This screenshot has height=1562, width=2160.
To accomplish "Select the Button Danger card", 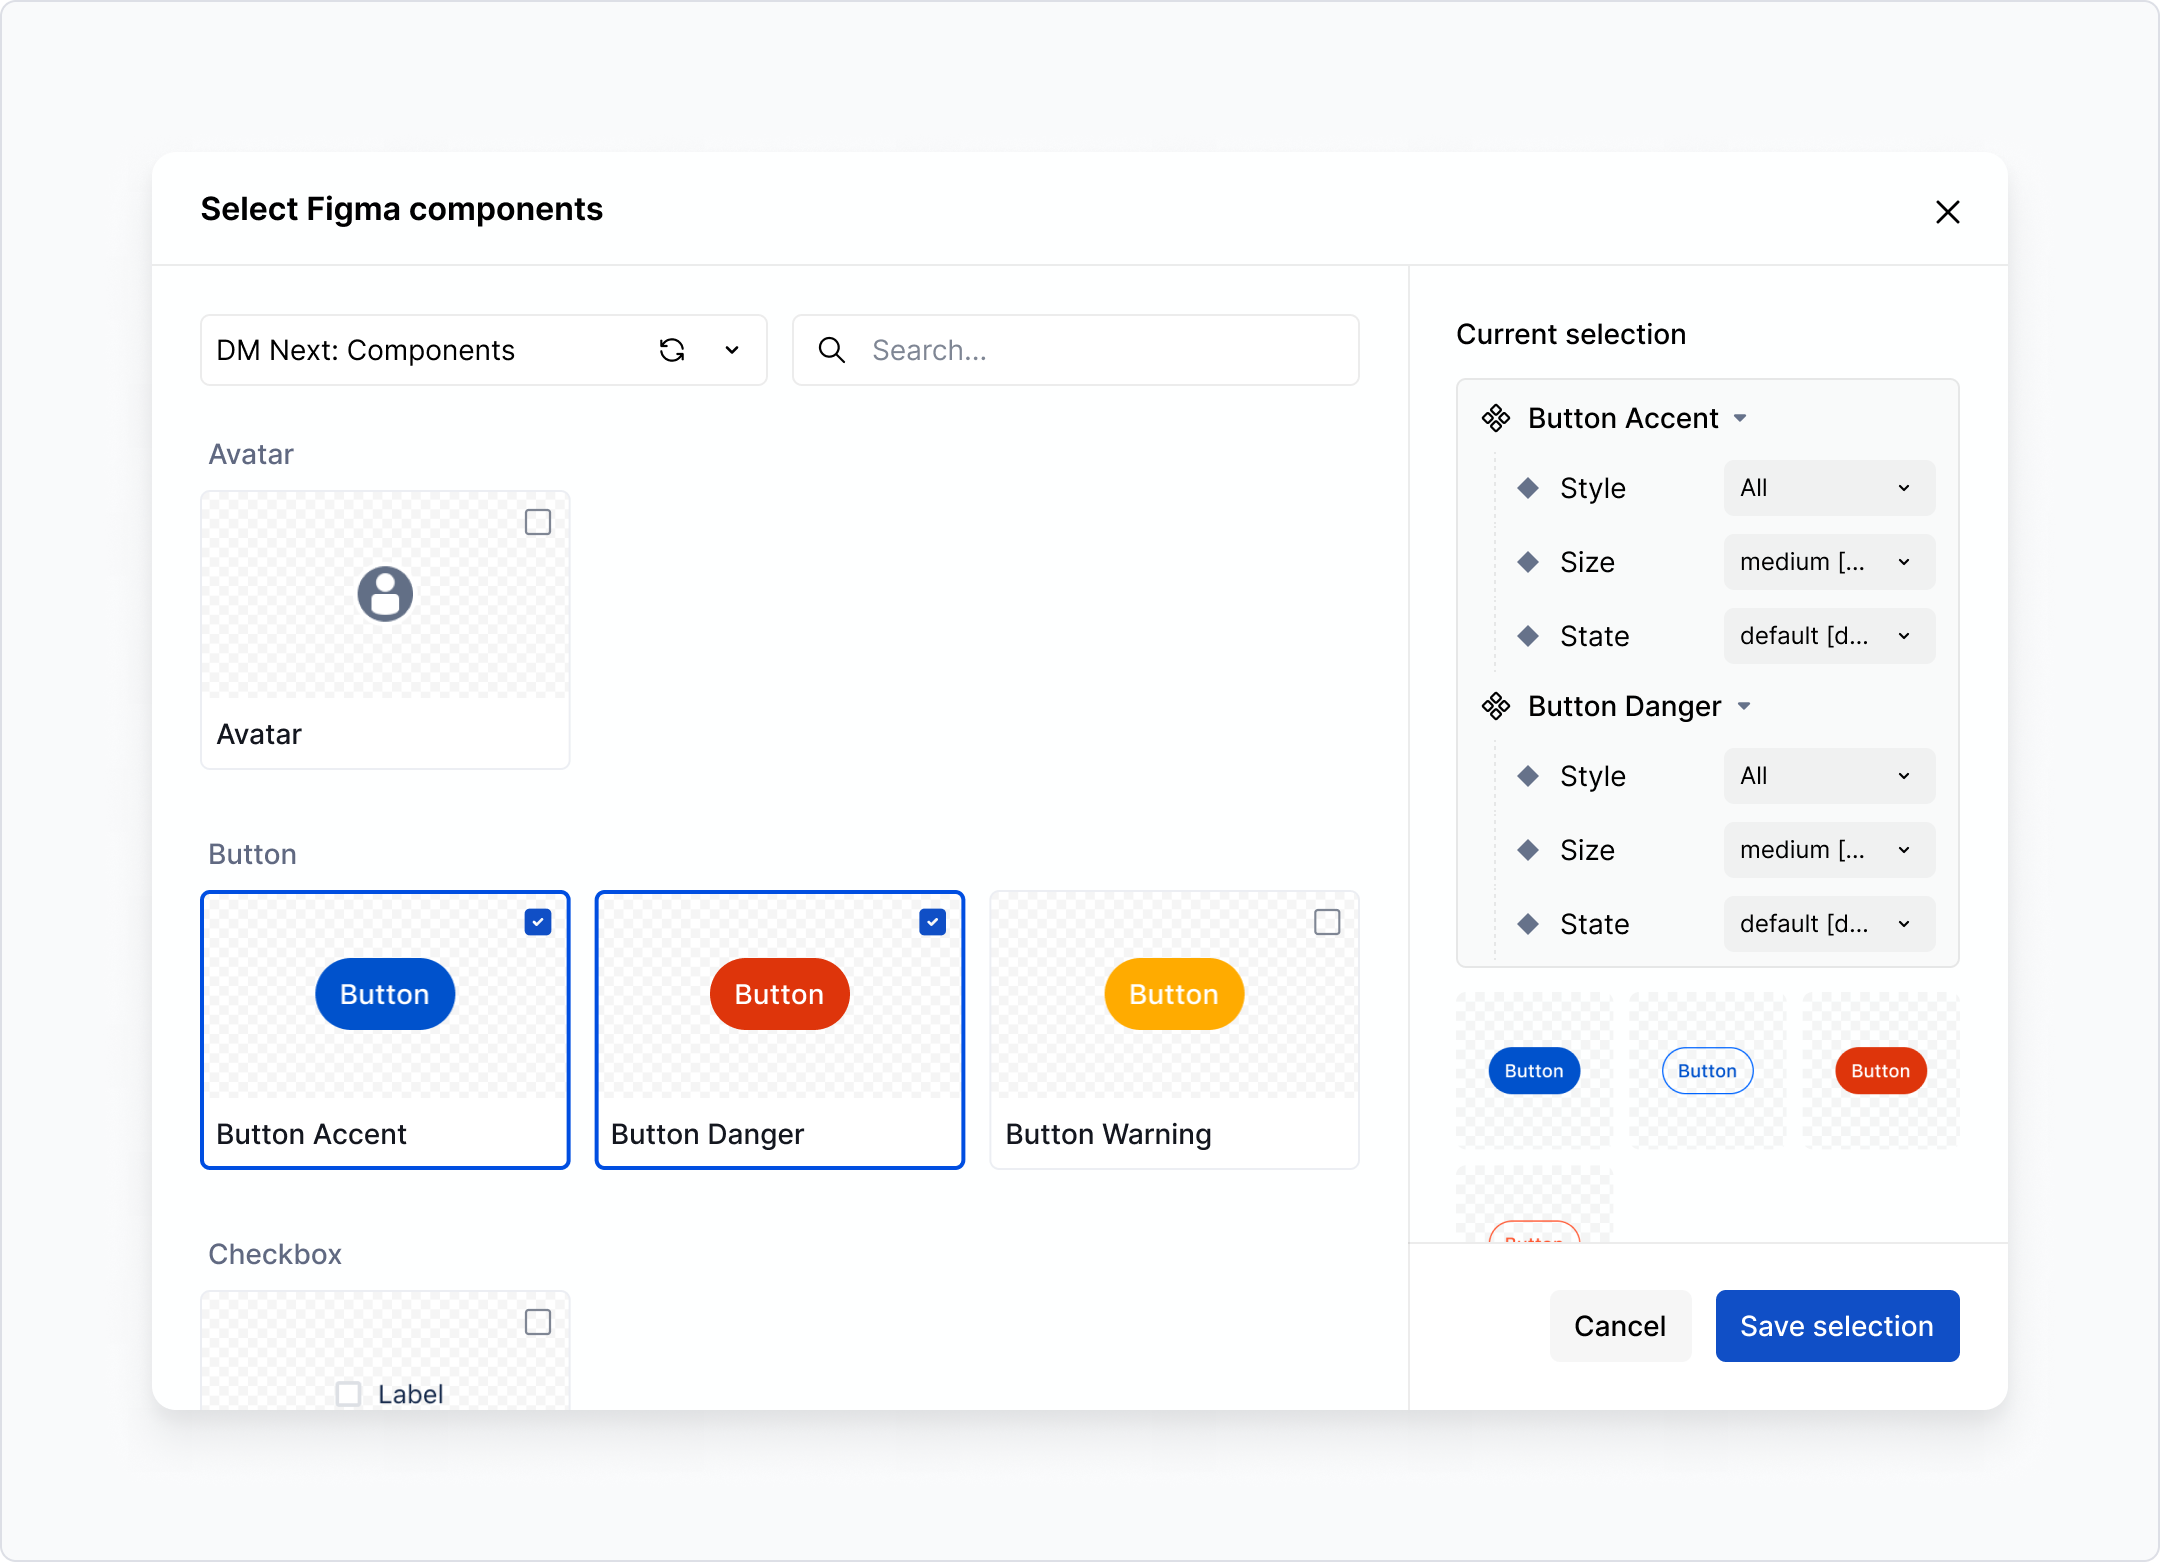I will [x=780, y=1030].
